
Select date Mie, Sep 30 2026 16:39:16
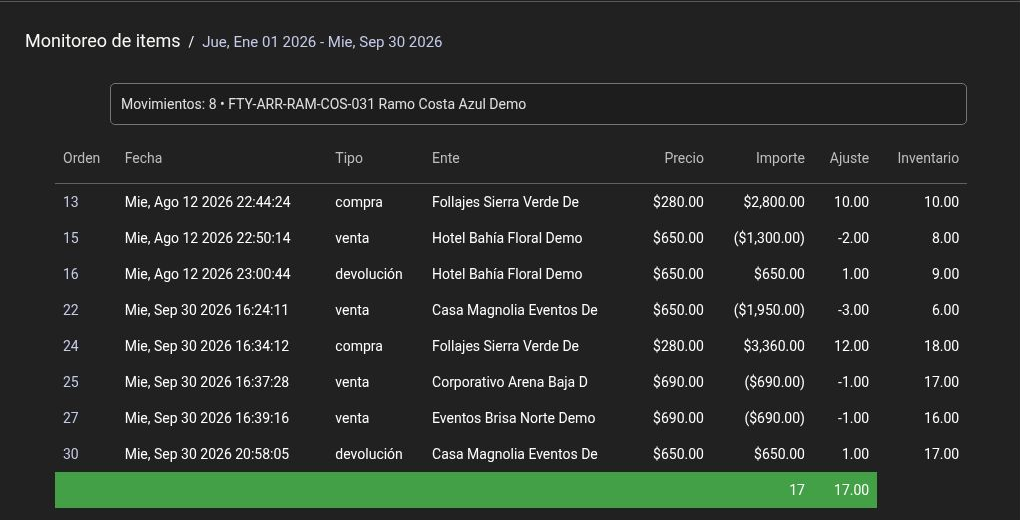(207, 418)
